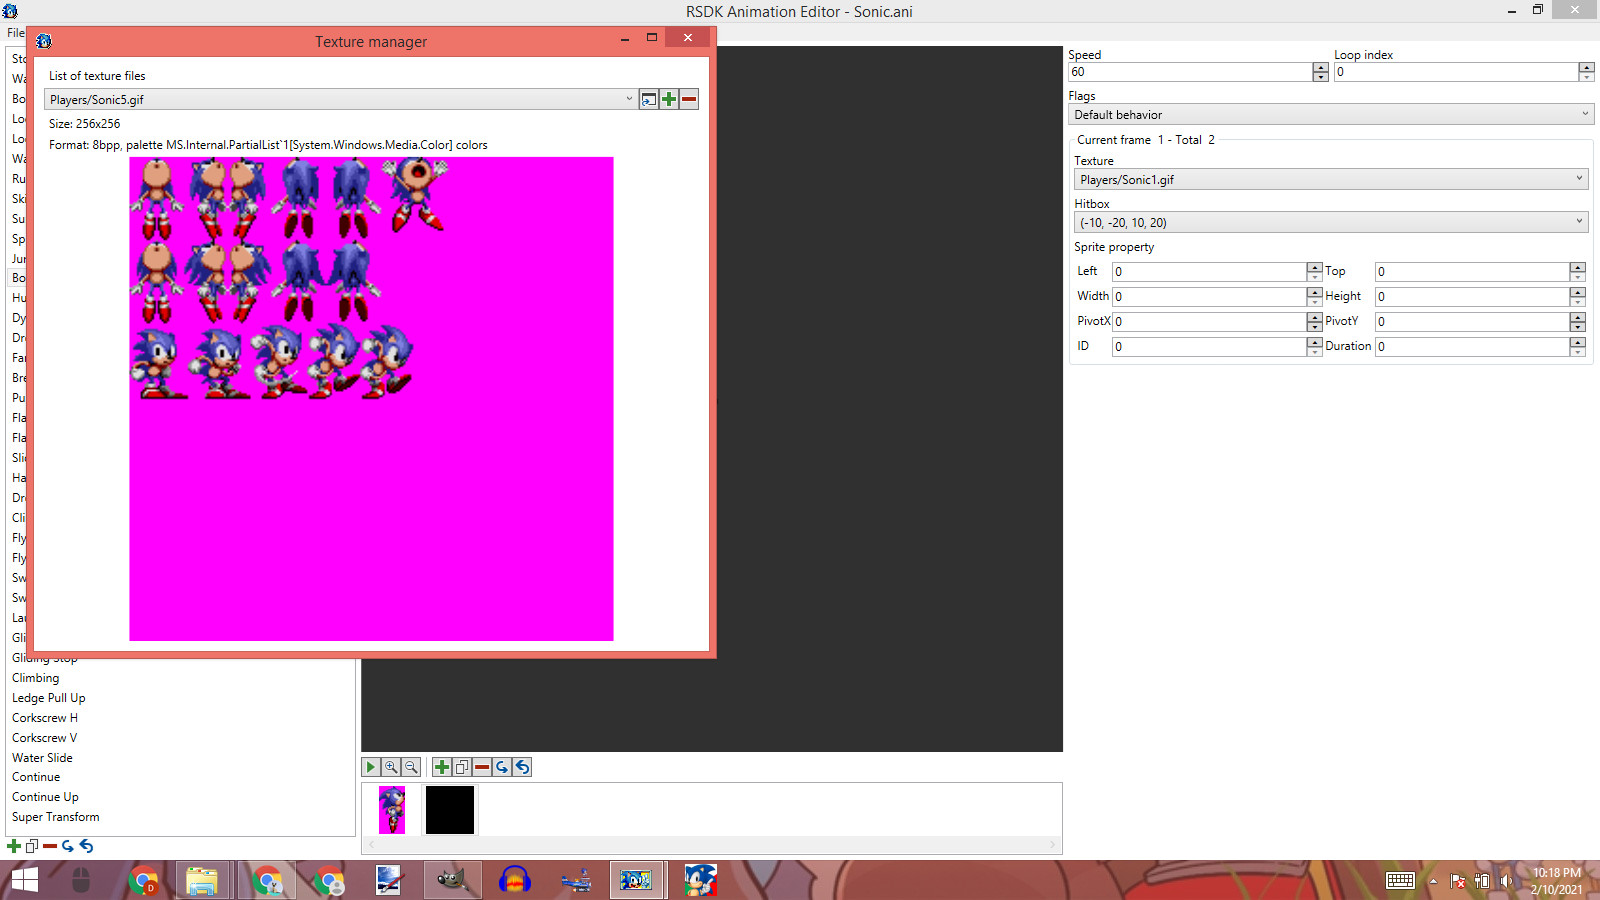Delete the selected animation below the list
Viewport: 1600px width, 900px height.
click(50, 846)
